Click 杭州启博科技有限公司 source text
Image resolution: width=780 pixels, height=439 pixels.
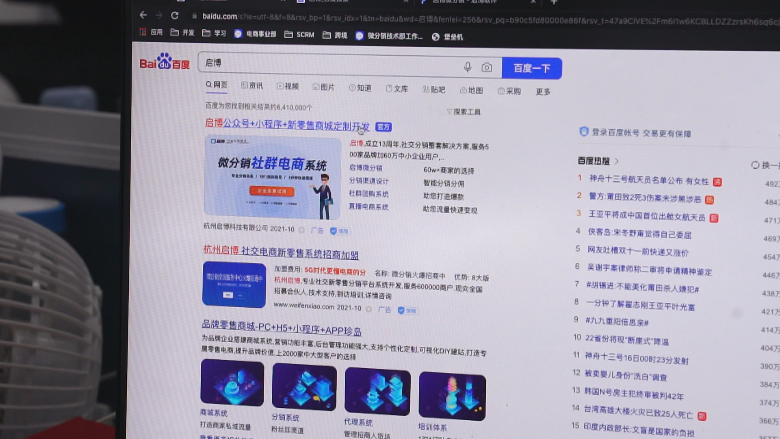click(235, 227)
